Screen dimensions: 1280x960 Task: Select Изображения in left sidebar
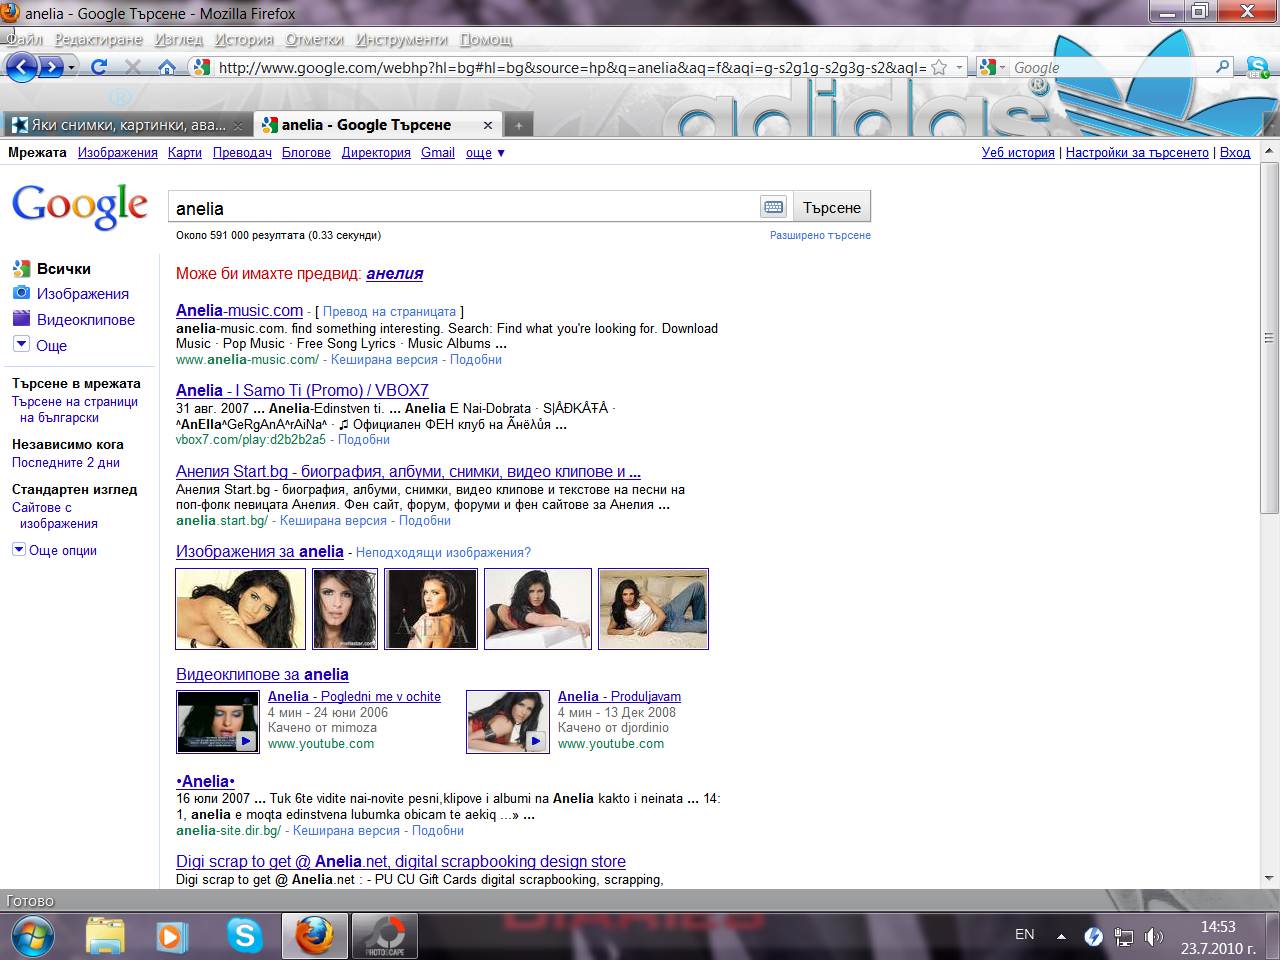point(83,293)
